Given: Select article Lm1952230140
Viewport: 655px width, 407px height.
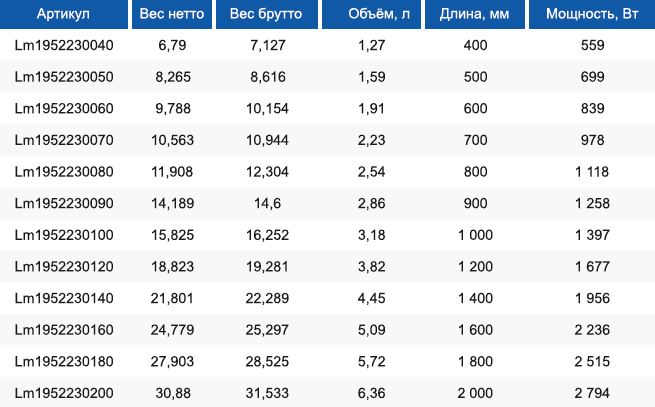Looking at the screenshot, I should 64,298.
